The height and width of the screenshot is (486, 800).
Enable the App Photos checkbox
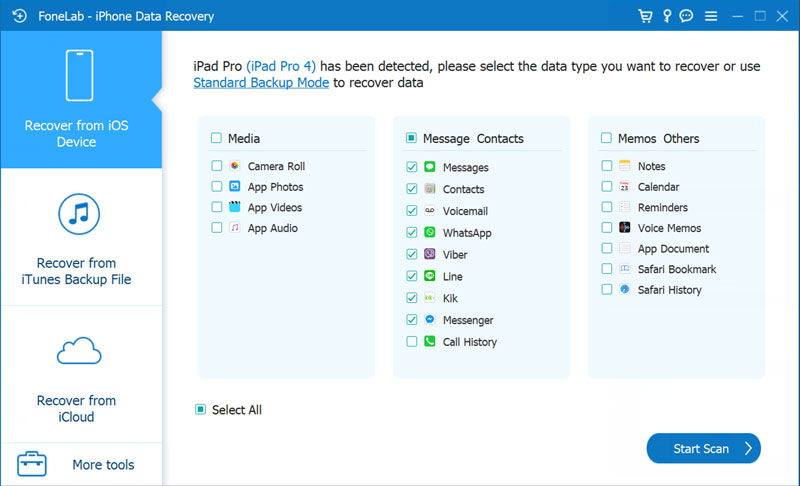point(217,186)
